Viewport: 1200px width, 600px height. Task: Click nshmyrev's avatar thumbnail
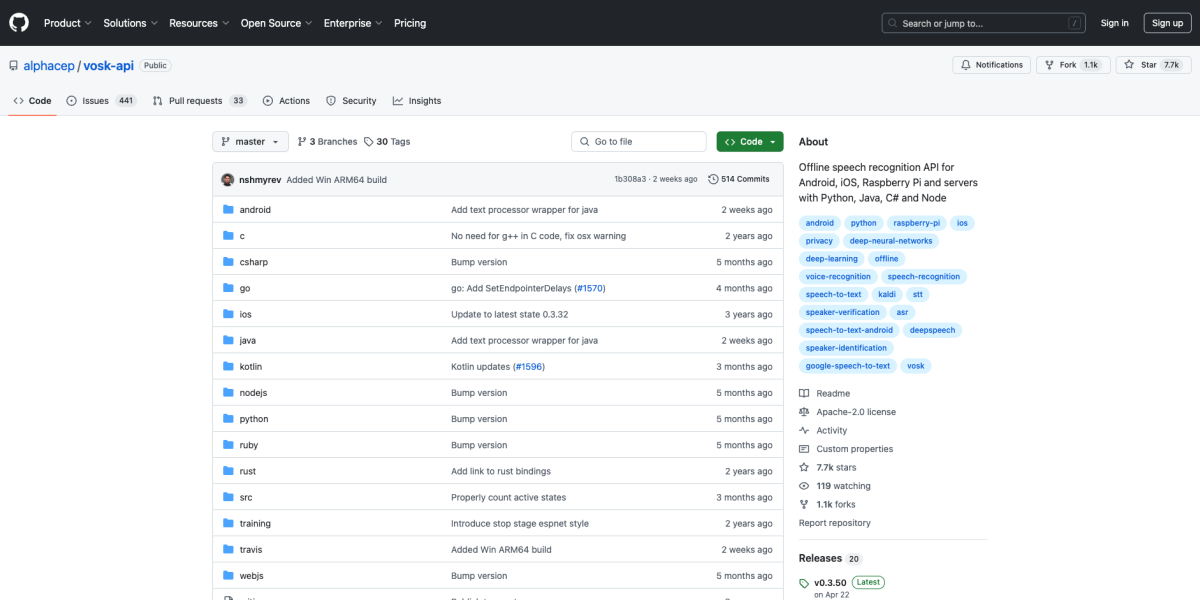[228, 180]
